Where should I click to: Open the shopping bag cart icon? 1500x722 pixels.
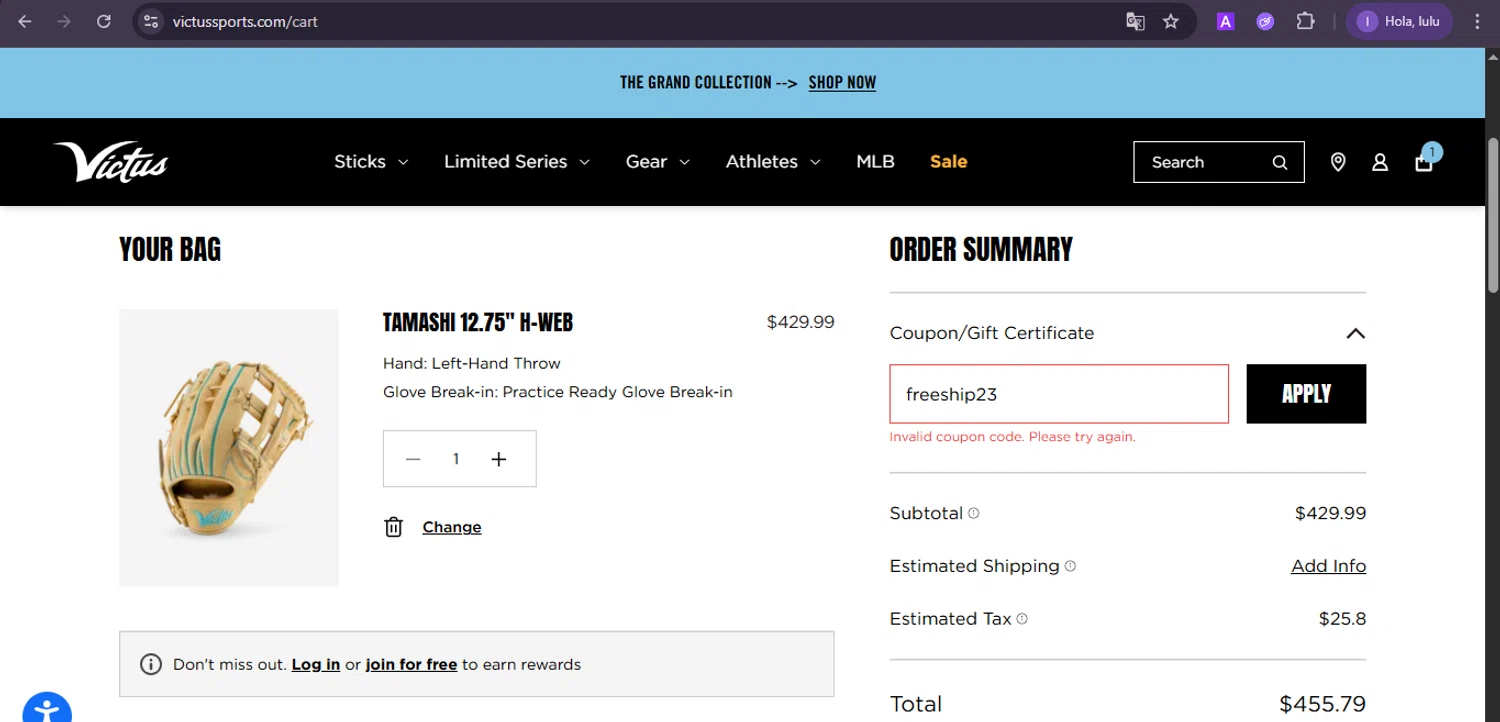click(x=1424, y=162)
